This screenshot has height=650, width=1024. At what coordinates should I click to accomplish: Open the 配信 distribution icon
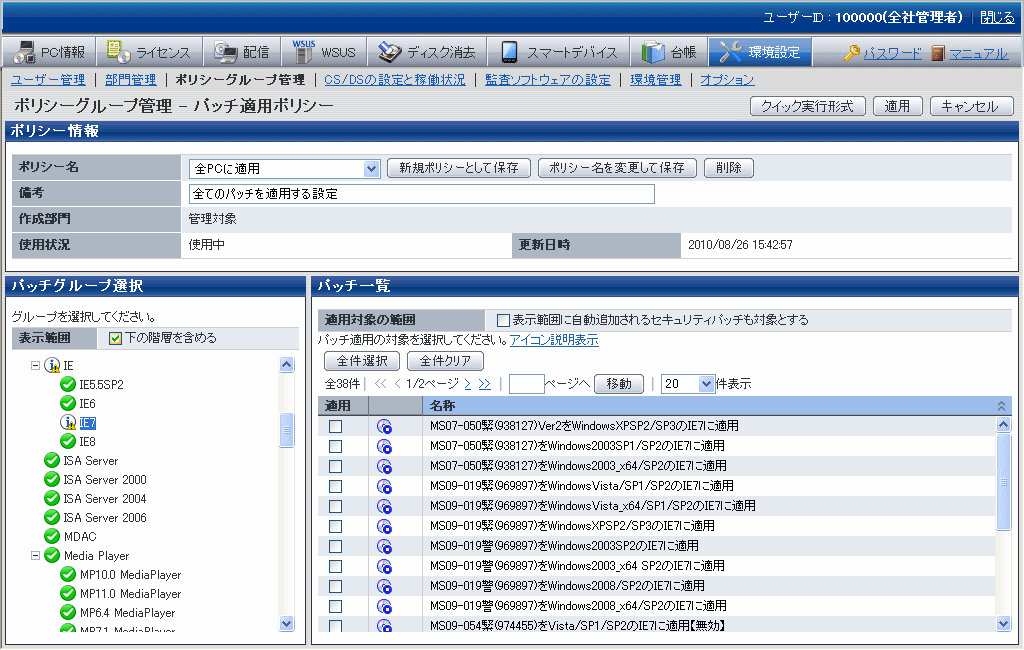(226, 52)
